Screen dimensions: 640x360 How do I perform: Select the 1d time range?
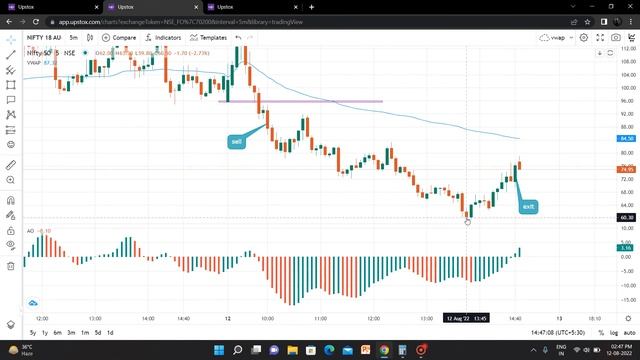coord(110,333)
